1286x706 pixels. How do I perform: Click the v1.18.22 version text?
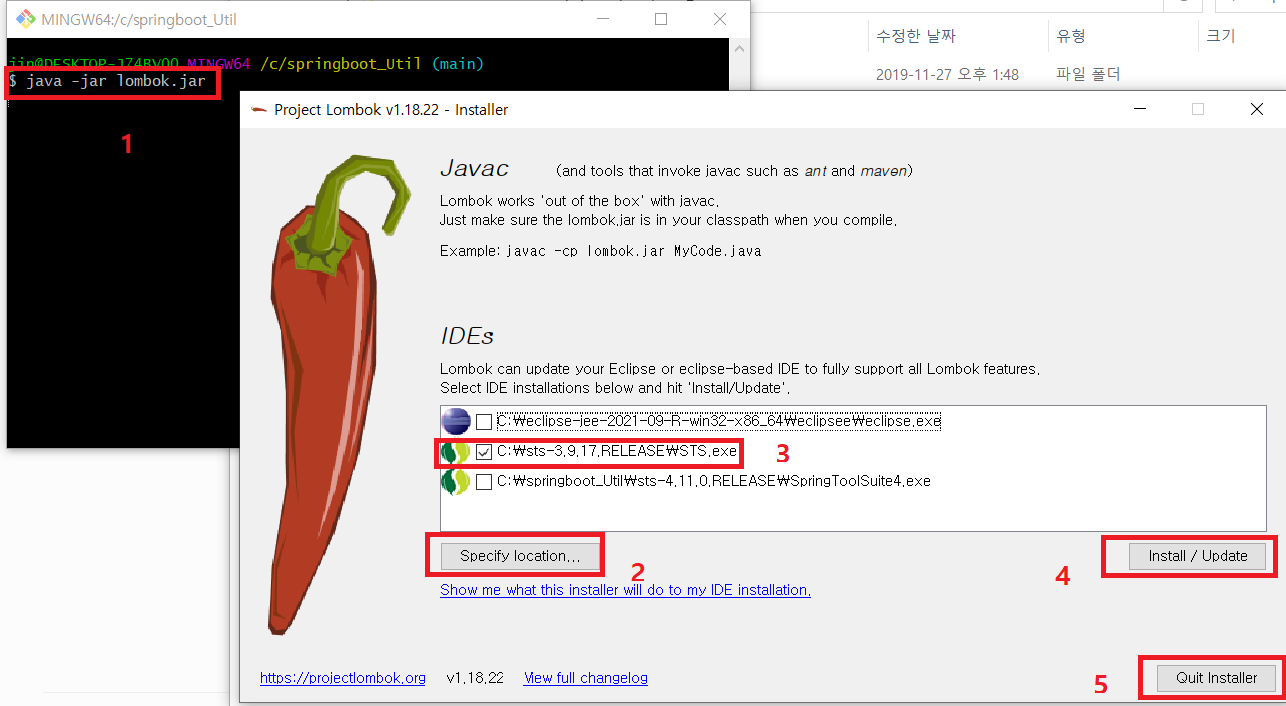(475, 678)
